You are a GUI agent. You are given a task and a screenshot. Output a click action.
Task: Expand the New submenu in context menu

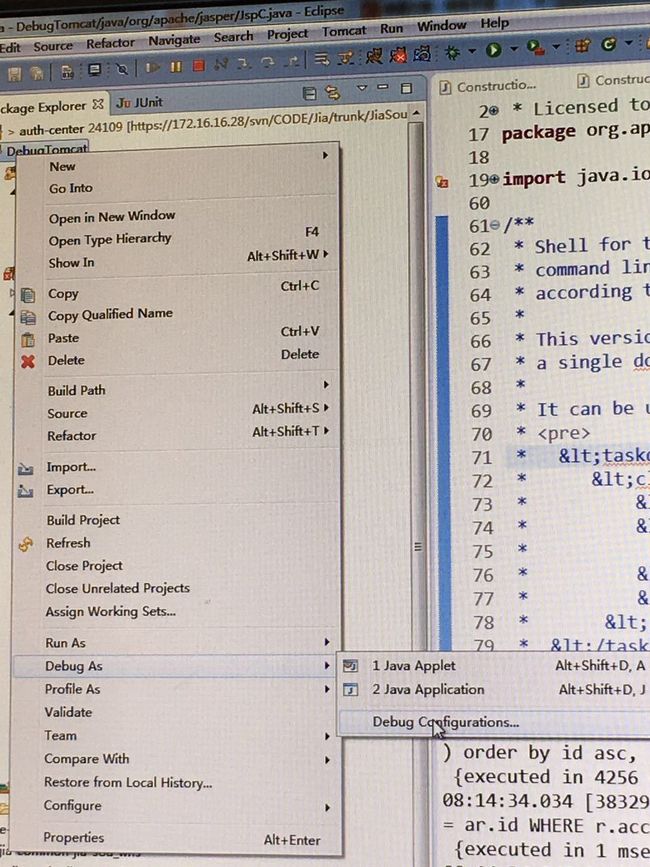[177, 165]
